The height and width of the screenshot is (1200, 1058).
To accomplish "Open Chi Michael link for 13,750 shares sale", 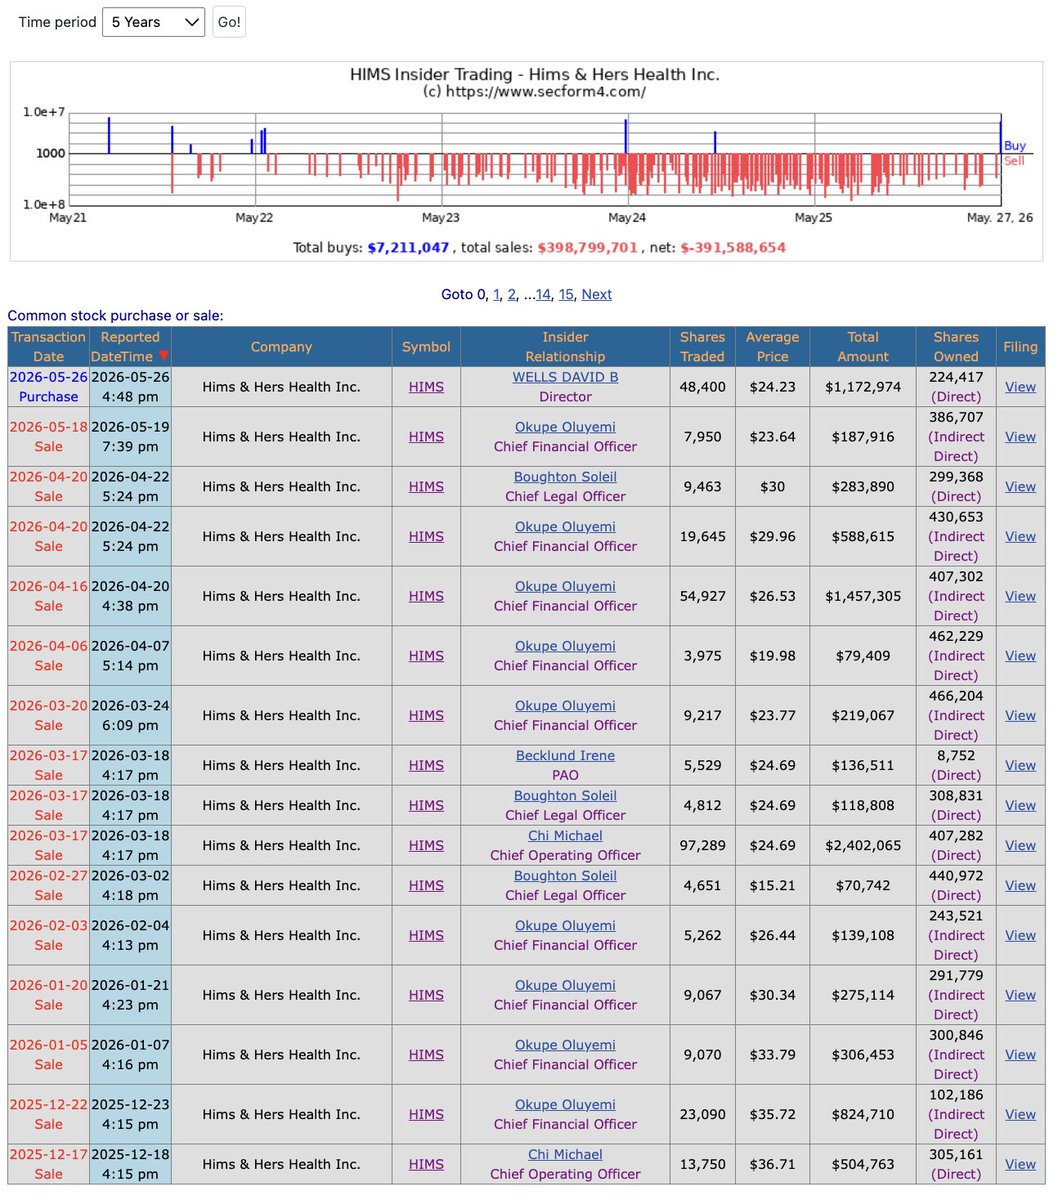I will 565,1154.
